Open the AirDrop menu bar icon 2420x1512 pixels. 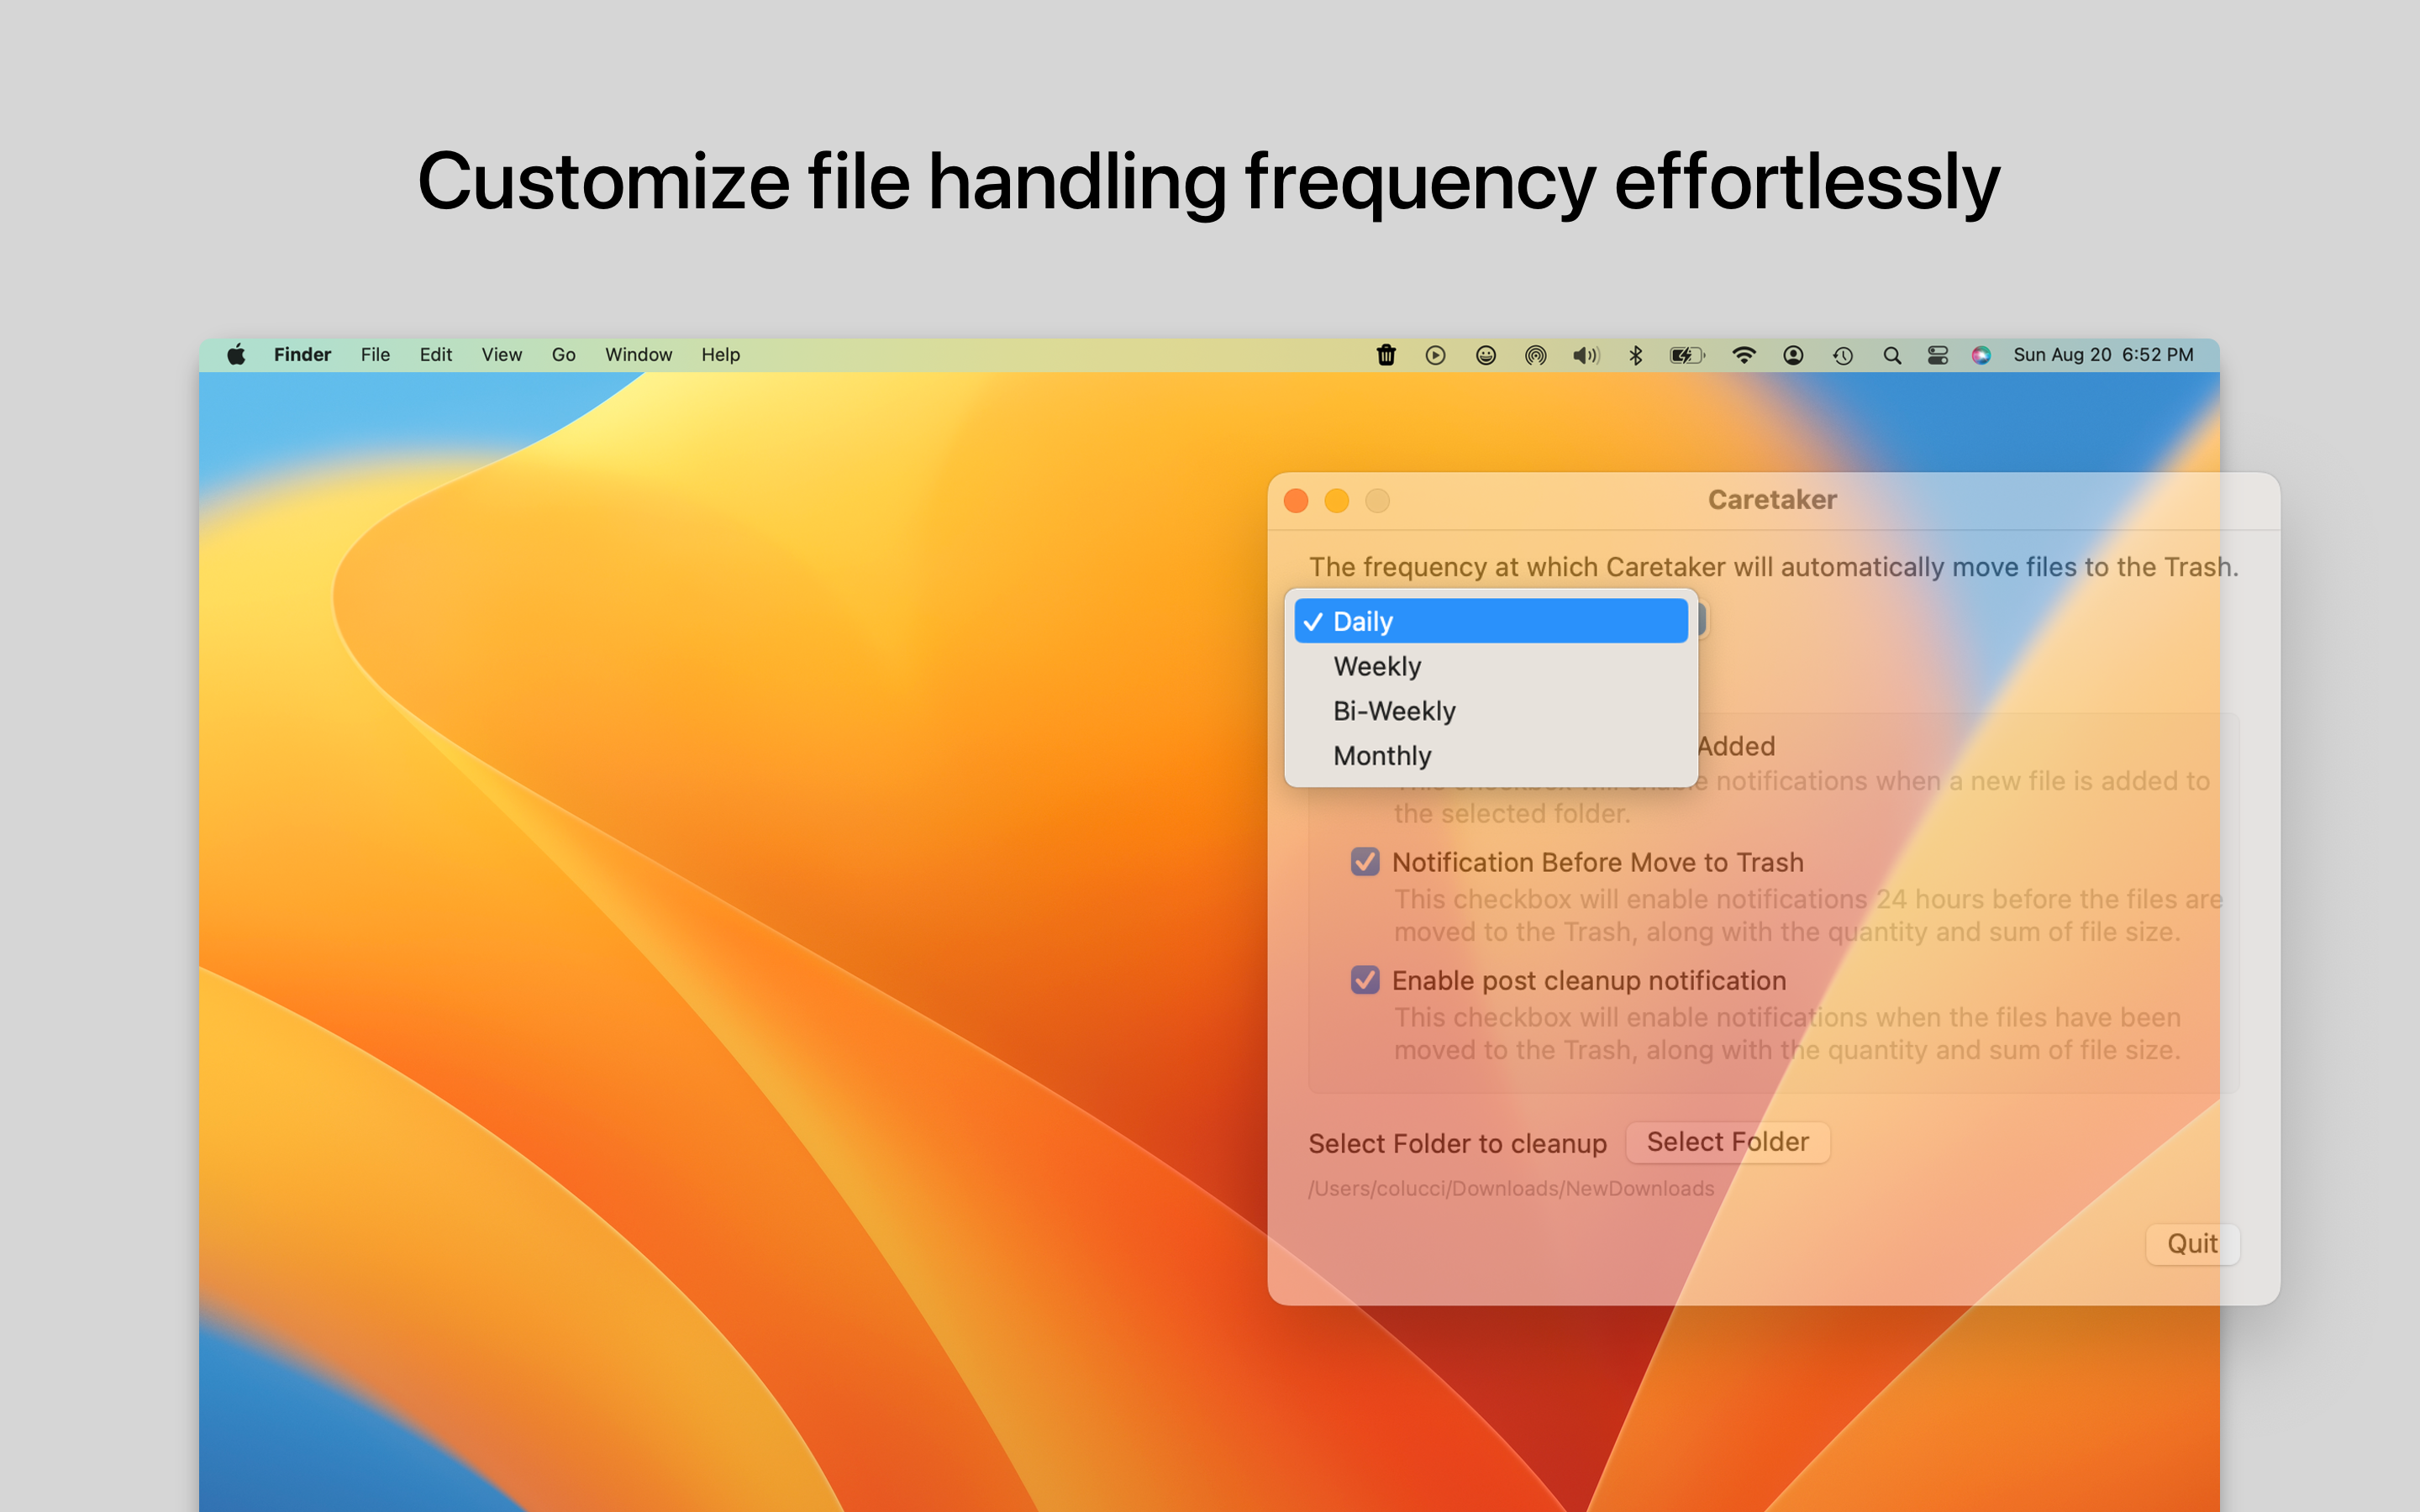pos(1536,355)
